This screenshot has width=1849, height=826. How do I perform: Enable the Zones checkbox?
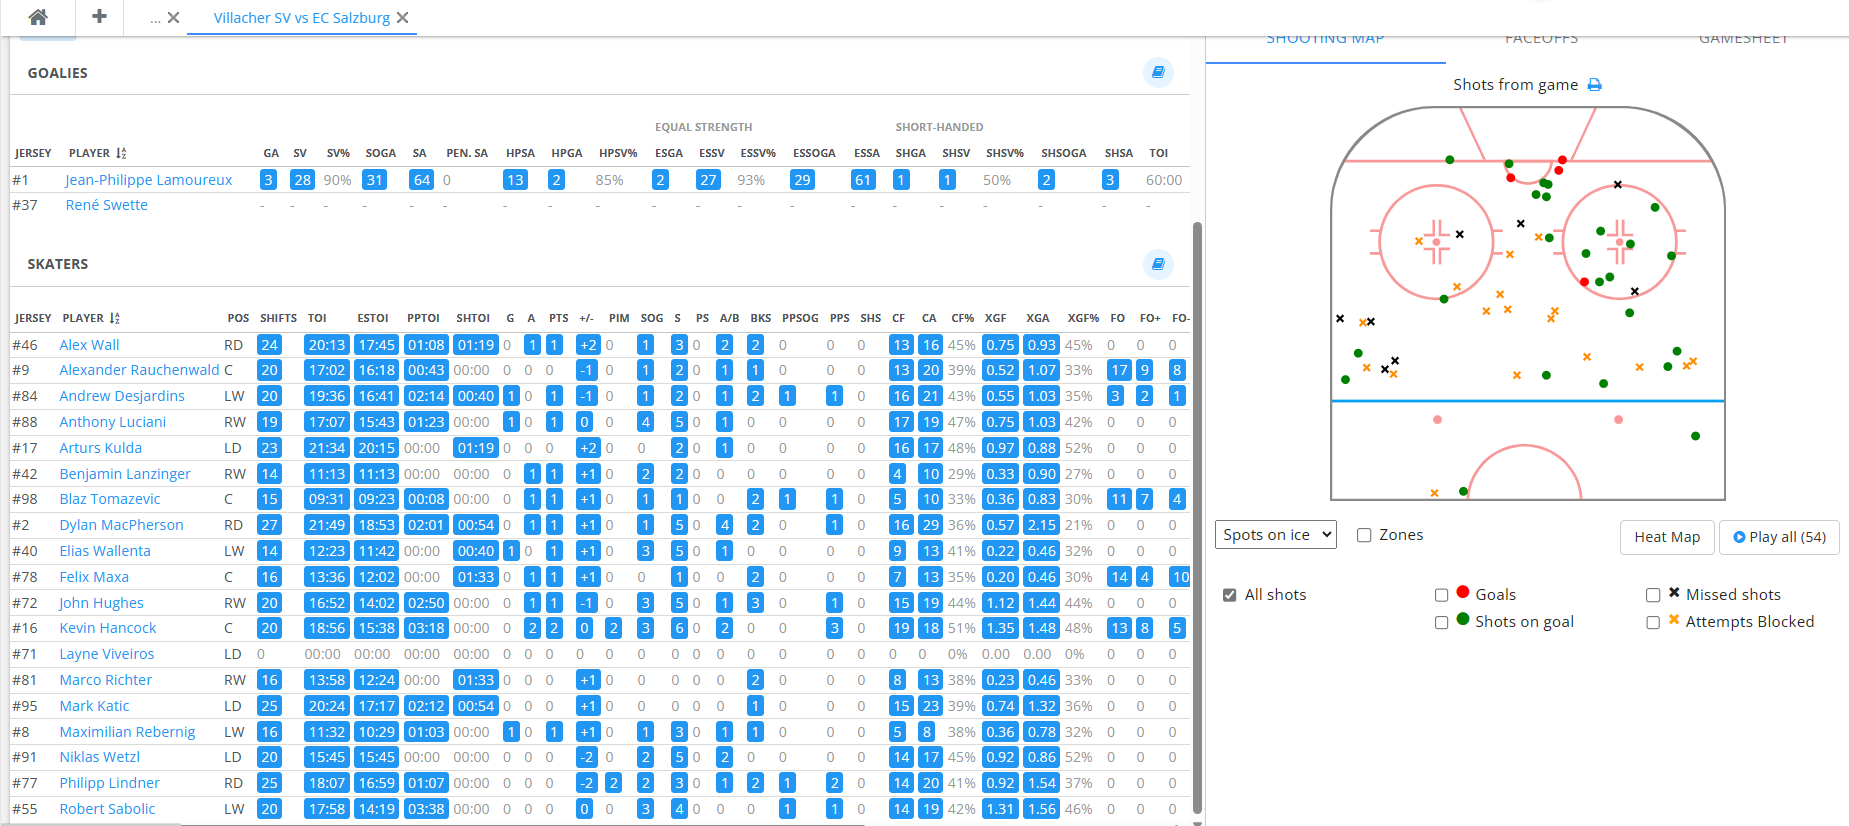pos(1364,535)
